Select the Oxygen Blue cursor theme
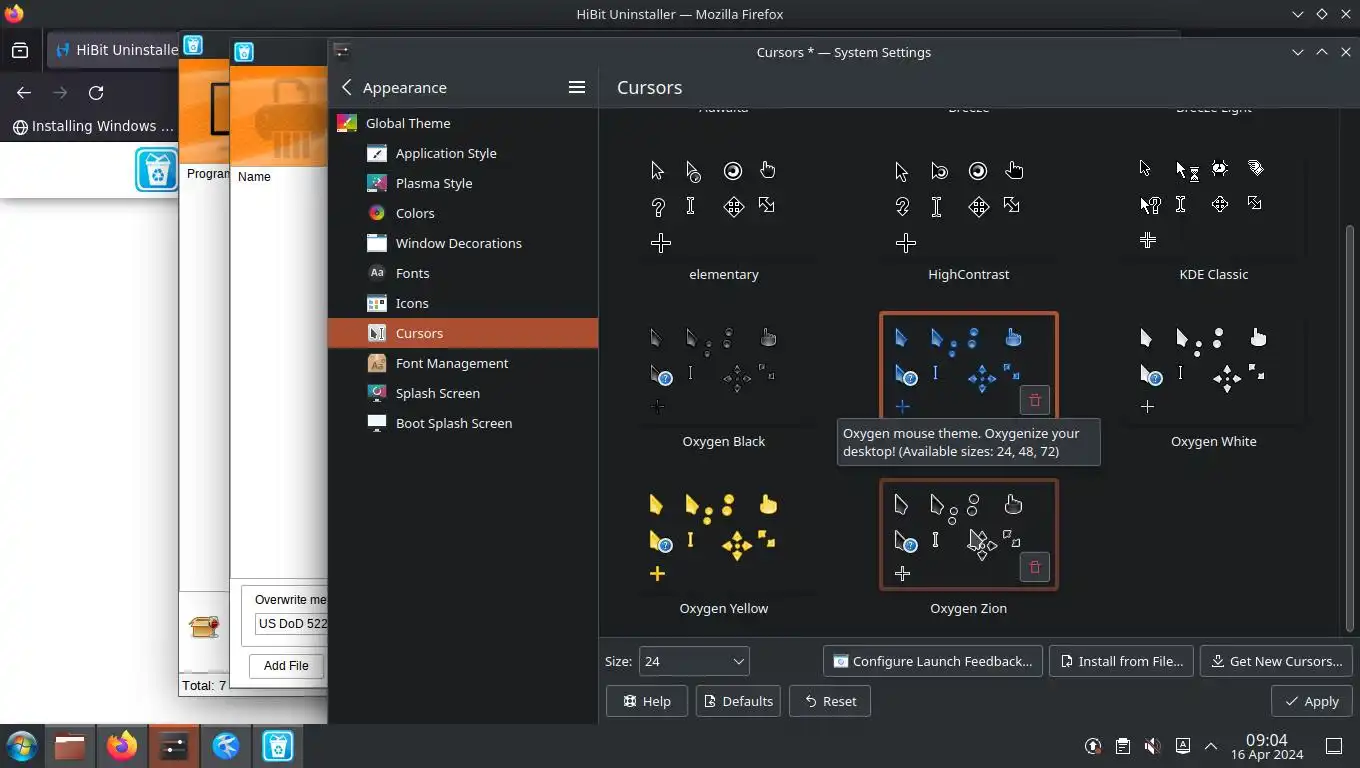This screenshot has height=768, width=1360. [x=968, y=366]
